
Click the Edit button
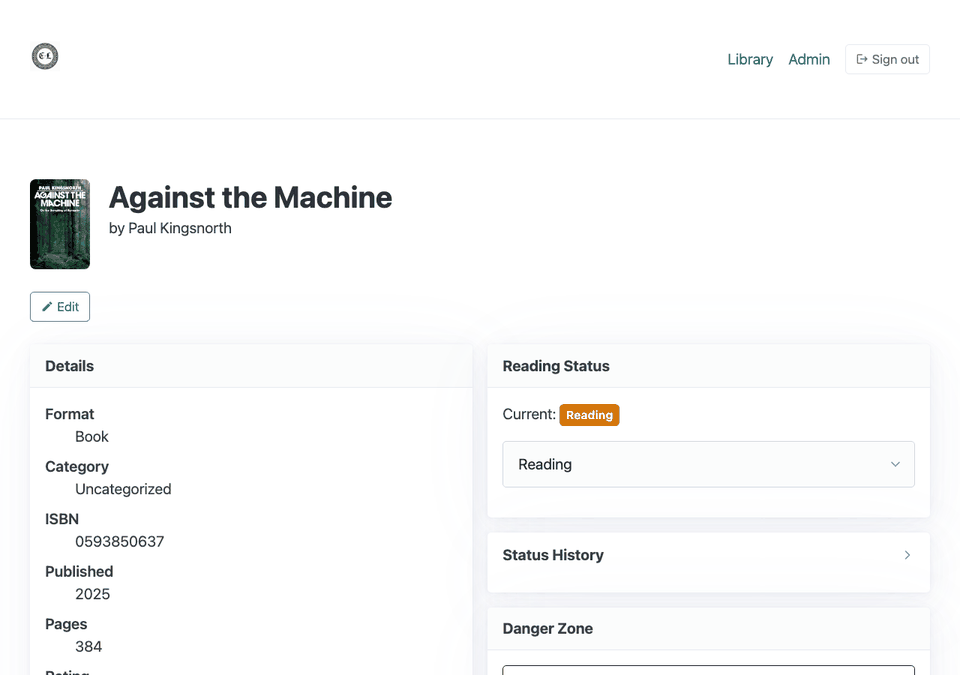[59, 306]
